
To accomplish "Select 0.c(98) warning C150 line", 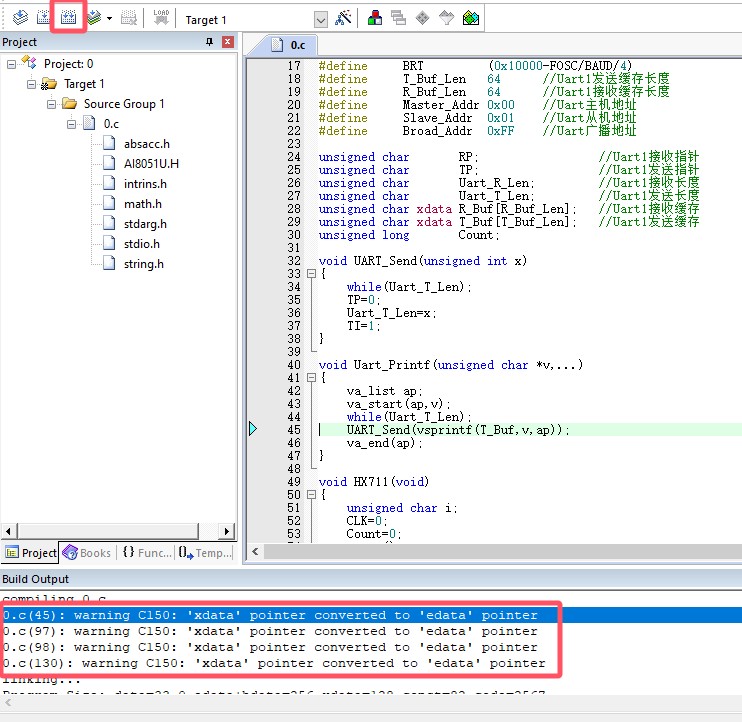I will coord(270,647).
